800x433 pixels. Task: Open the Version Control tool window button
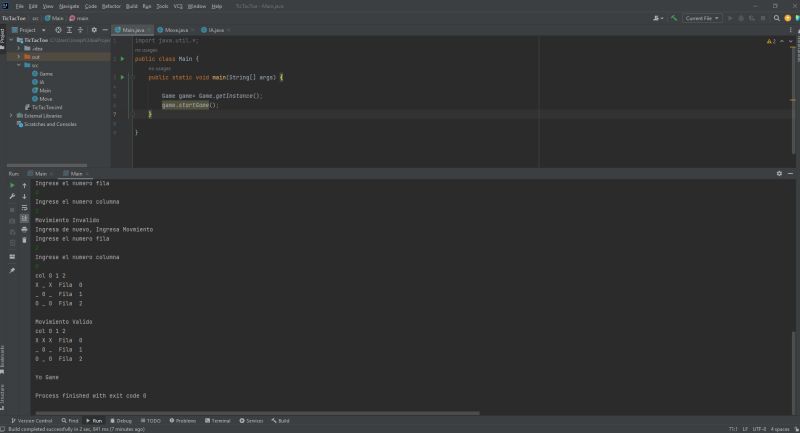(x=33, y=421)
